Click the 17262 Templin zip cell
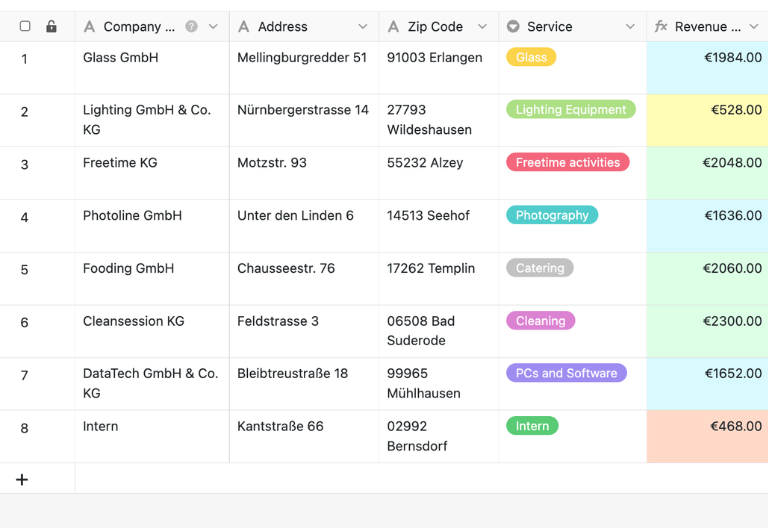The width and height of the screenshot is (768, 528). pos(439,279)
